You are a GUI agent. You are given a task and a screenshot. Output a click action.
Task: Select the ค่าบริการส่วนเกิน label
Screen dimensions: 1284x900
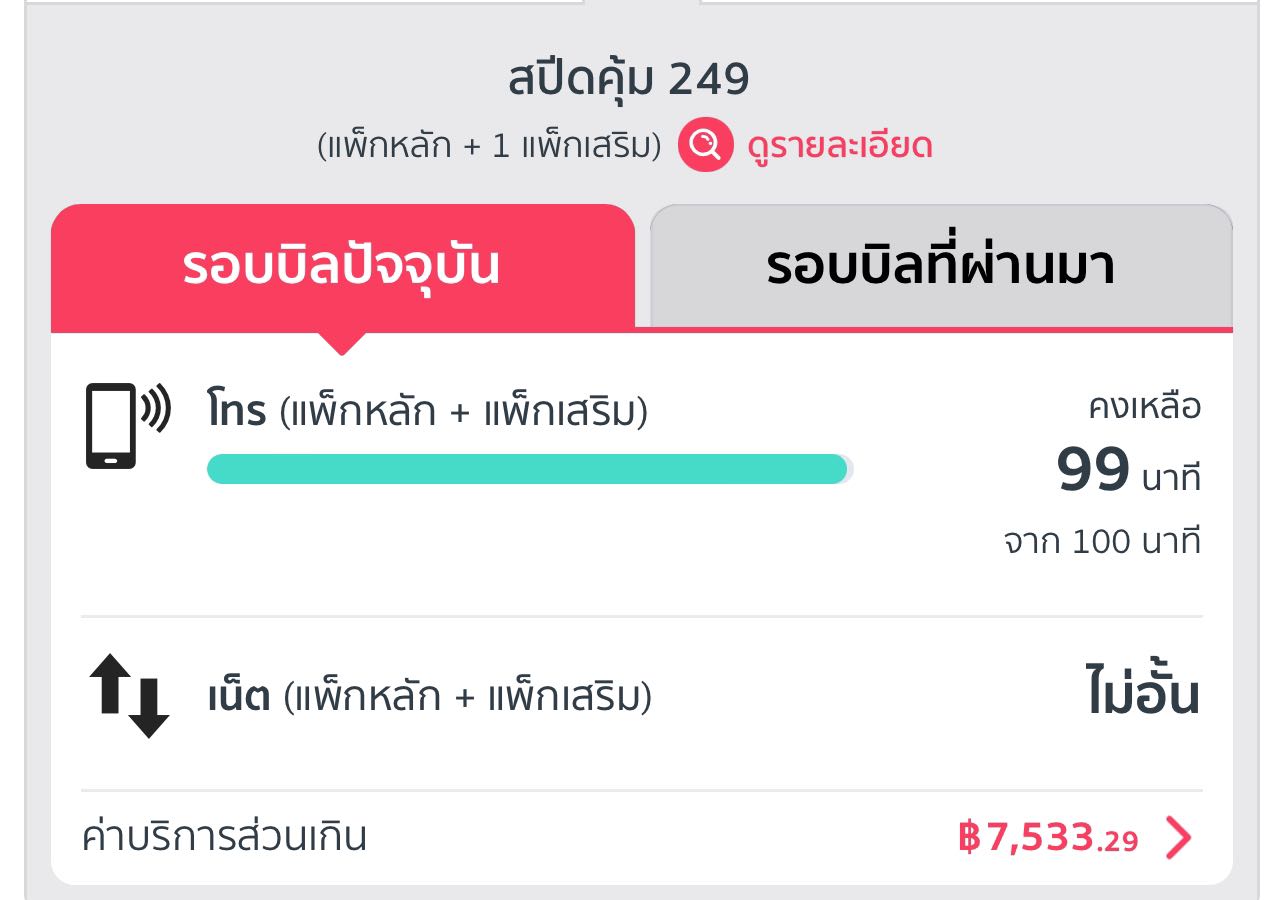pyautogui.click(x=224, y=837)
